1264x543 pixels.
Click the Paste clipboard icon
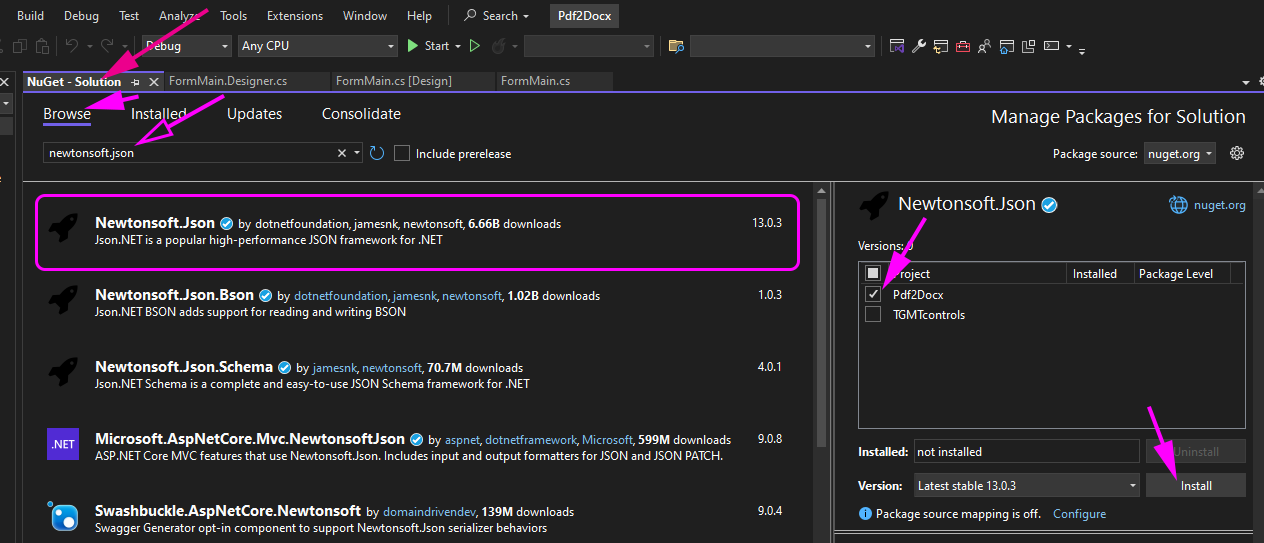pyautogui.click(x=42, y=46)
